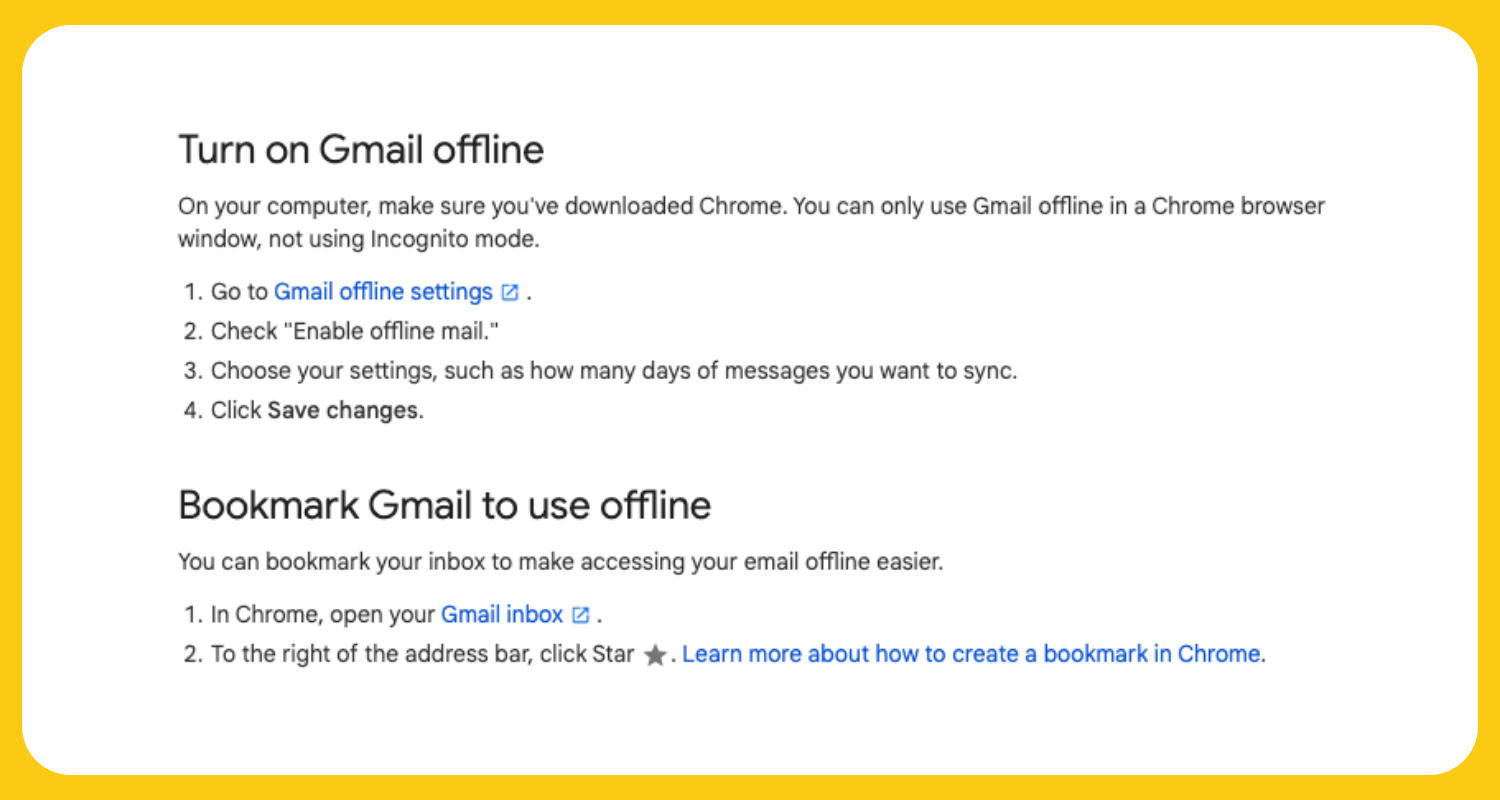The height and width of the screenshot is (800, 1500).
Task: Click the Bookmark Gmail to use offline heading
Action: pyautogui.click(x=444, y=505)
